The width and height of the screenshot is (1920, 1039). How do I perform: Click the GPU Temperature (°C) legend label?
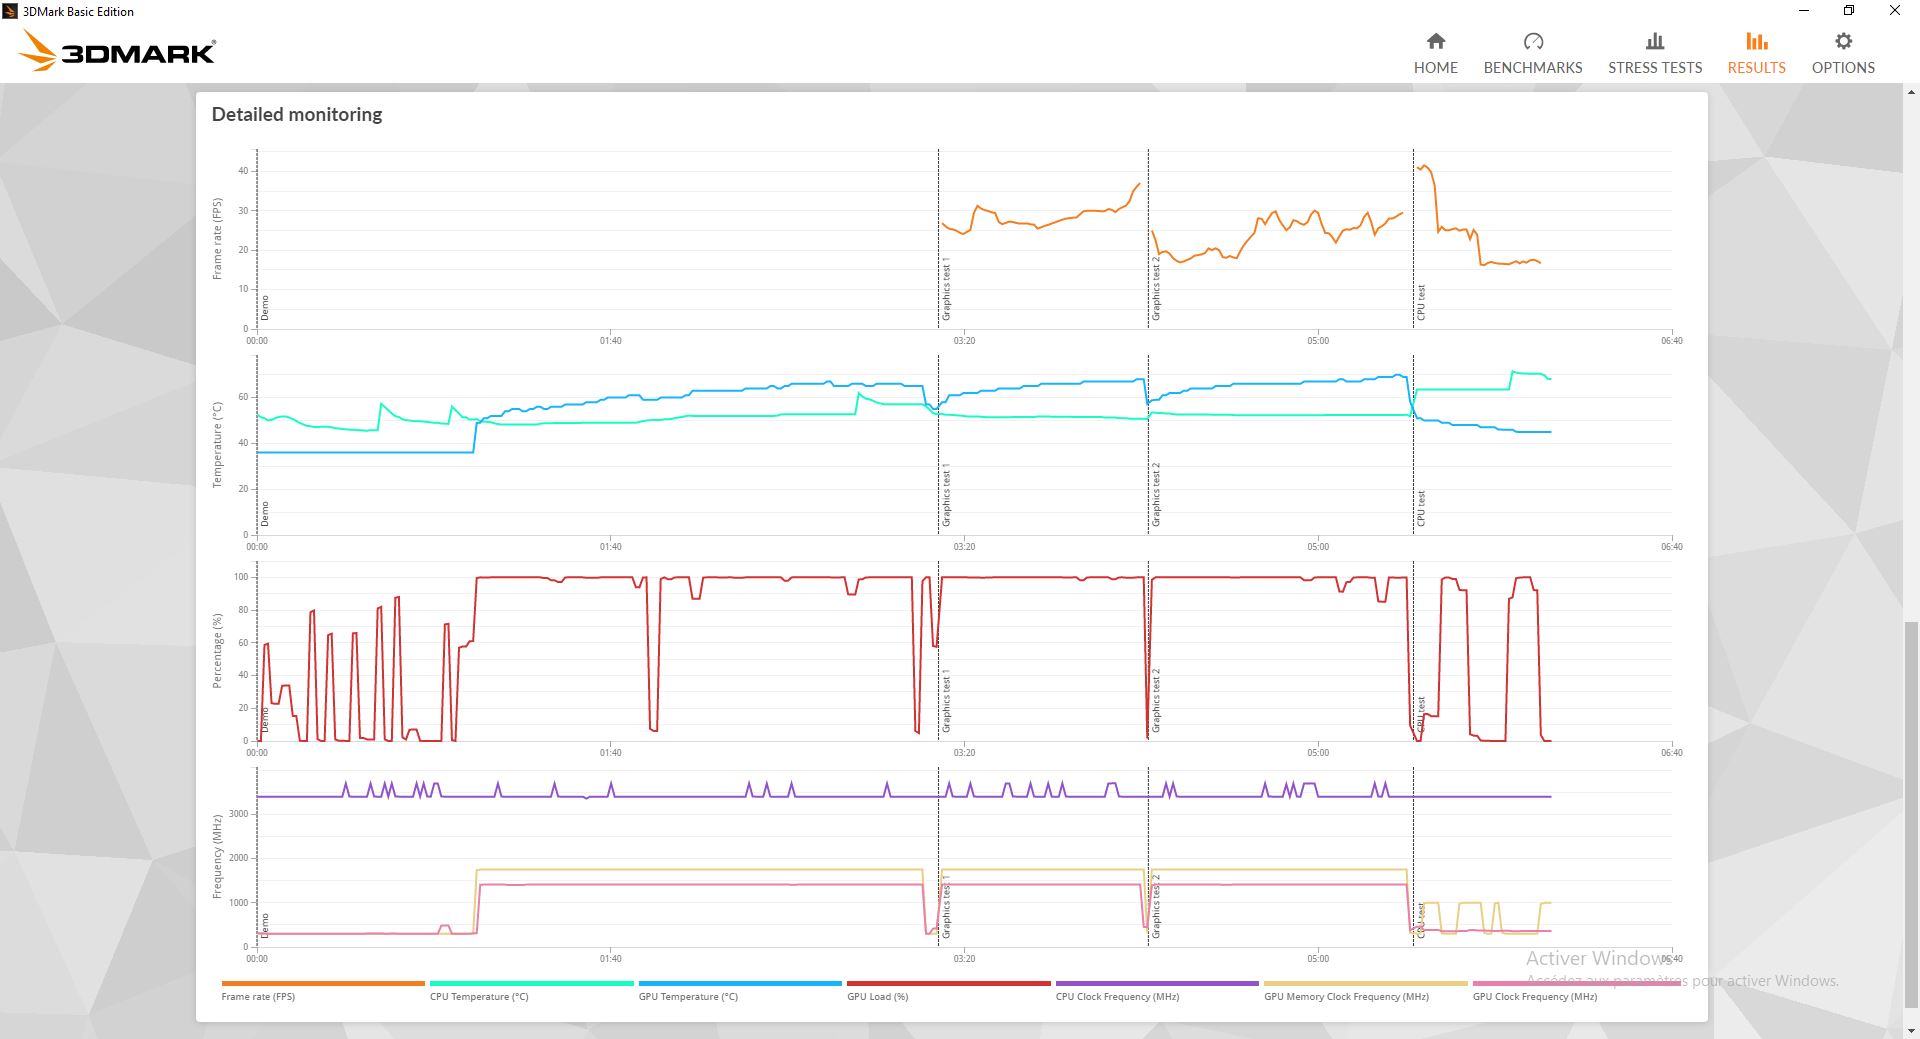[688, 996]
